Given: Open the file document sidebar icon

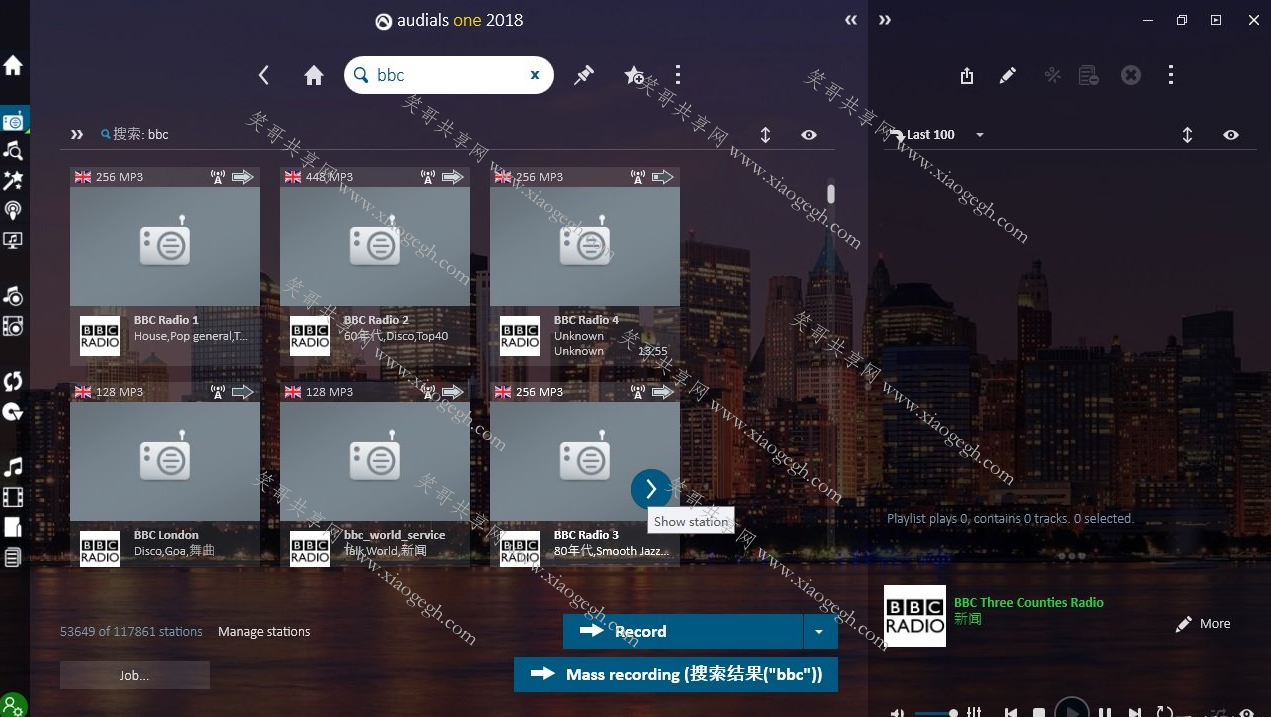Looking at the screenshot, I should pyautogui.click(x=13, y=527).
